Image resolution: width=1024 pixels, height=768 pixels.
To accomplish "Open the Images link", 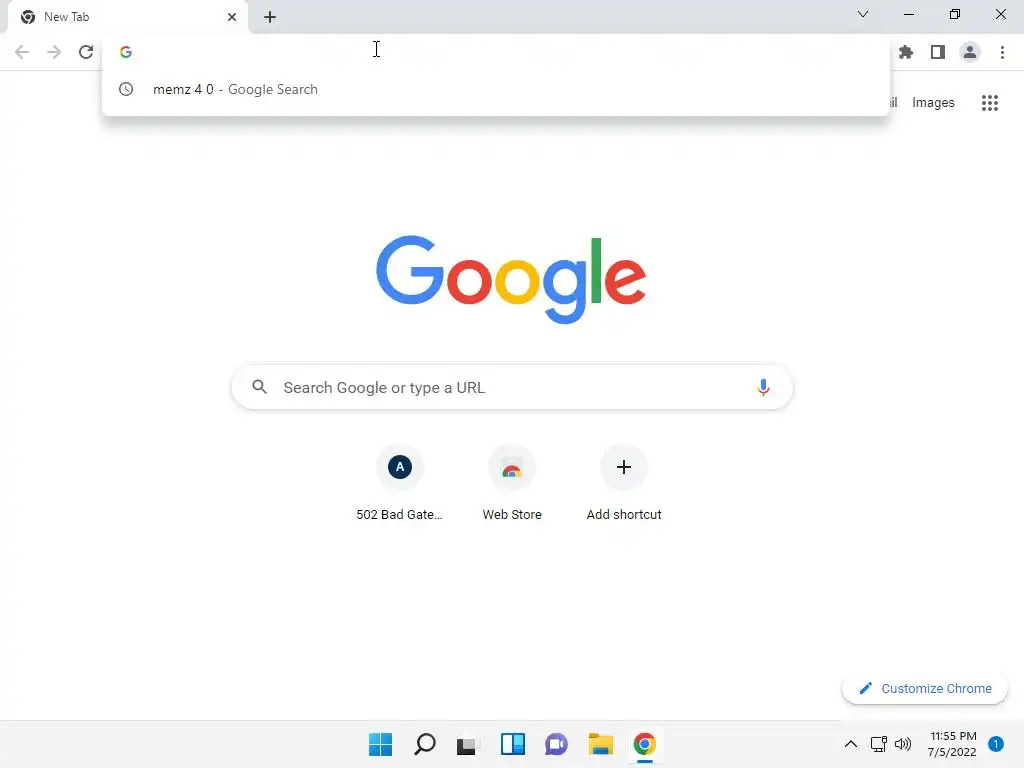I will point(933,103).
